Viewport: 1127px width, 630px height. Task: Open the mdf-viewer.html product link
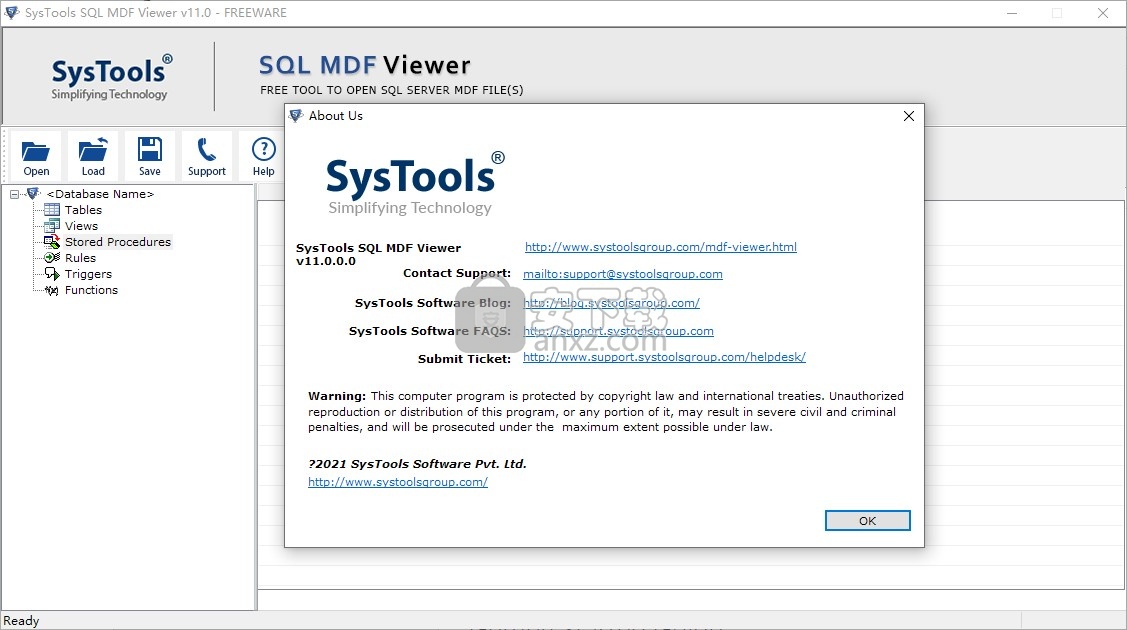(661, 247)
